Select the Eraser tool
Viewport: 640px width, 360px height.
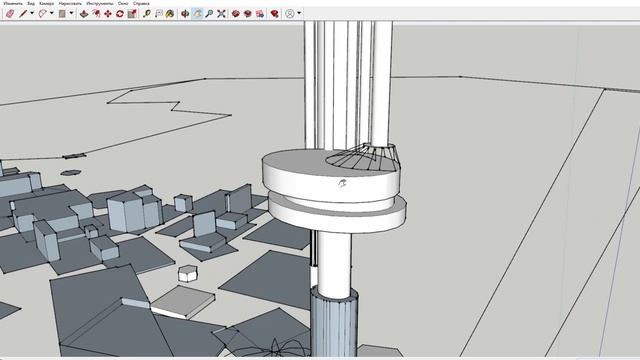point(10,14)
